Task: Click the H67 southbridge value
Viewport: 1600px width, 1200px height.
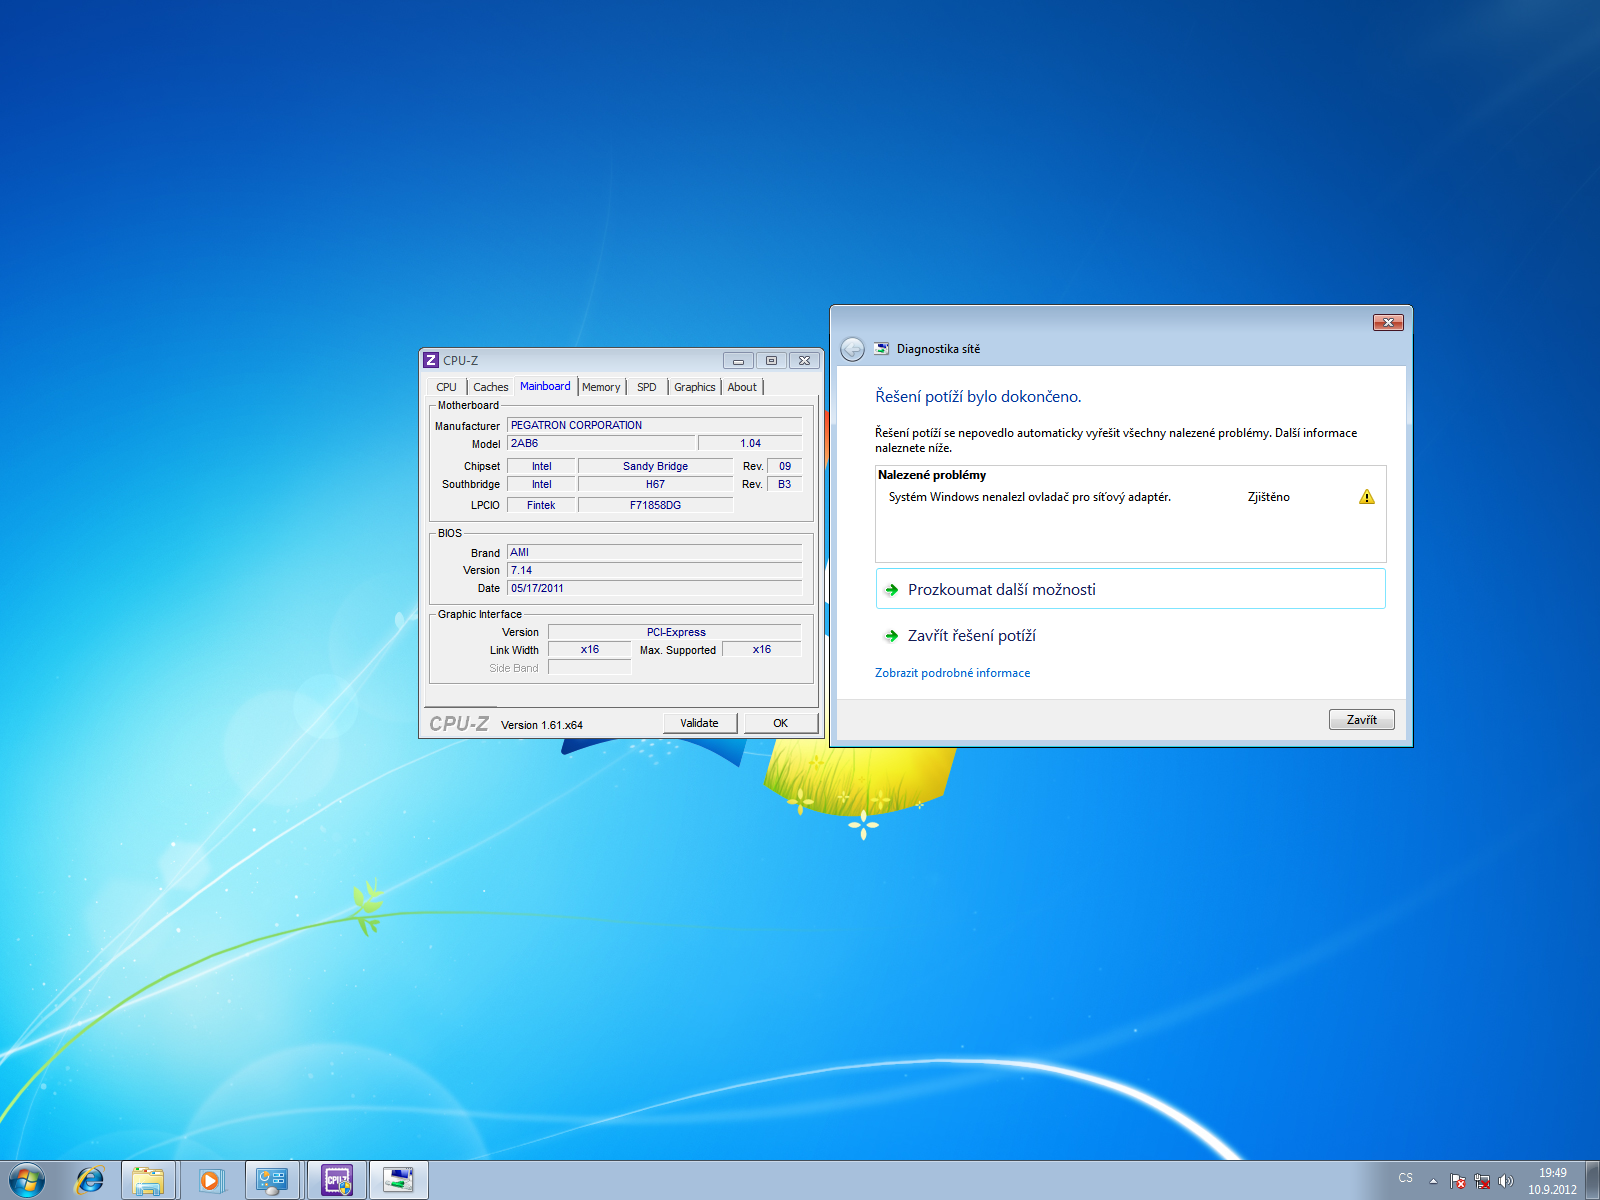Action: [x=655, y=484]
